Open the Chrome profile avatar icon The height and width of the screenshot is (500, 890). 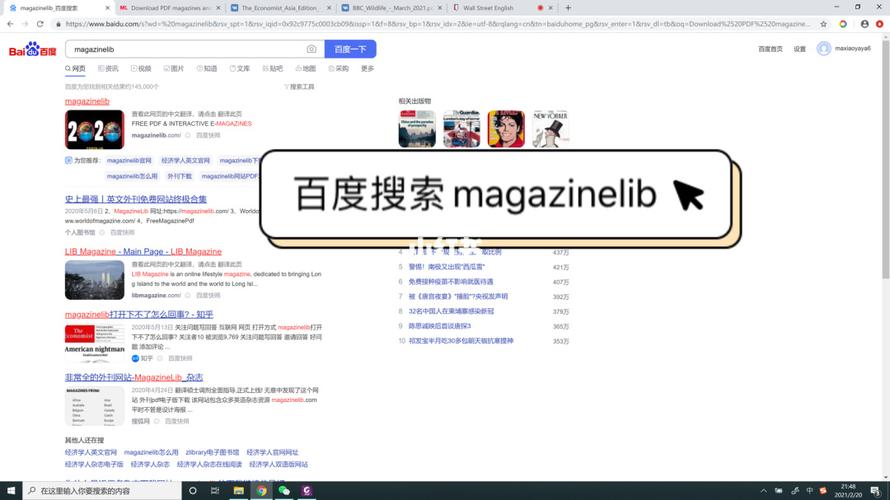click(x=864, y=24)
